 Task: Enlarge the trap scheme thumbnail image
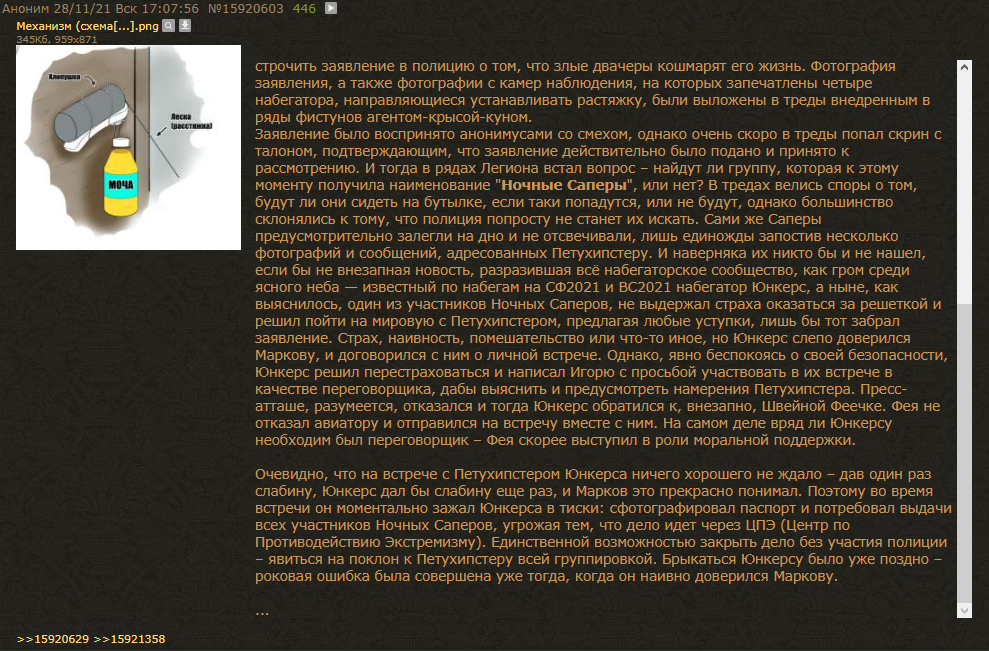128,147
